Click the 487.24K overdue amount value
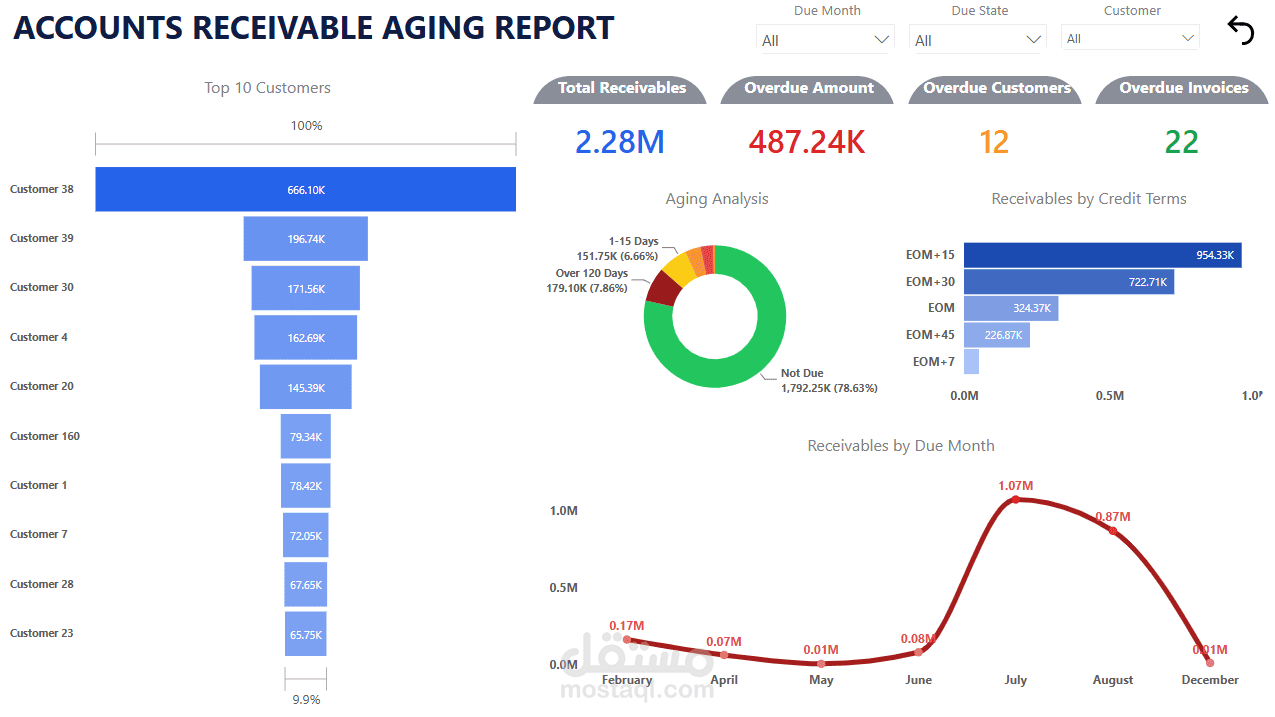 pyautogui.click(x=806, y=142)
